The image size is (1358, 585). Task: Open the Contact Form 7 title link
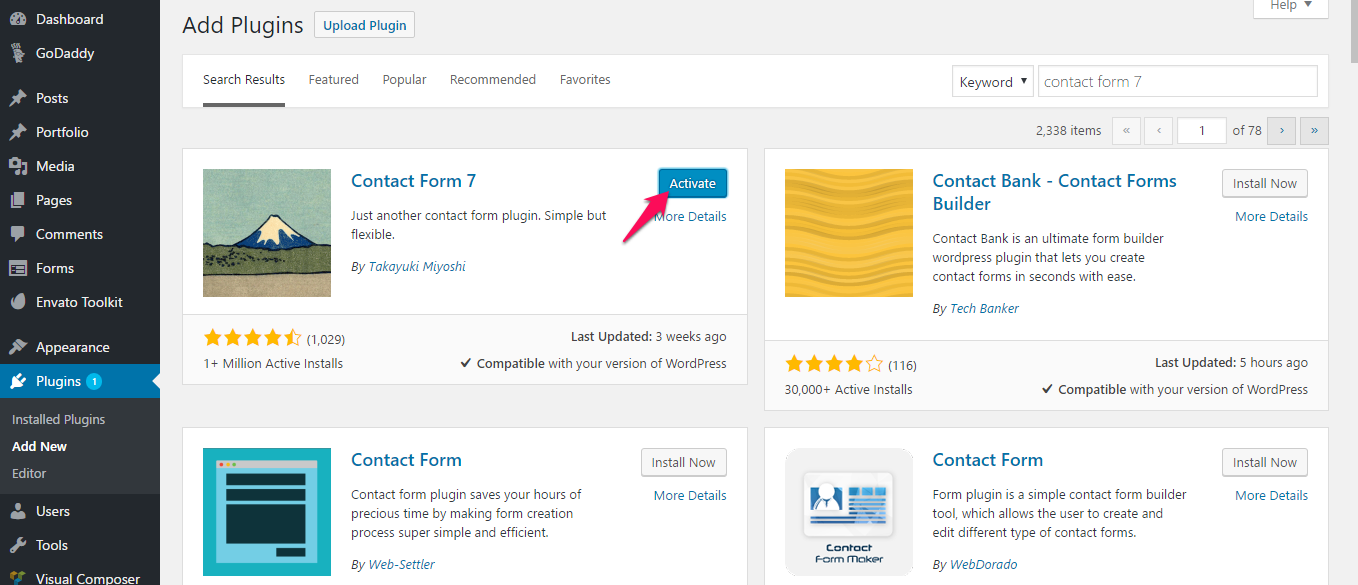pos(413,181)
